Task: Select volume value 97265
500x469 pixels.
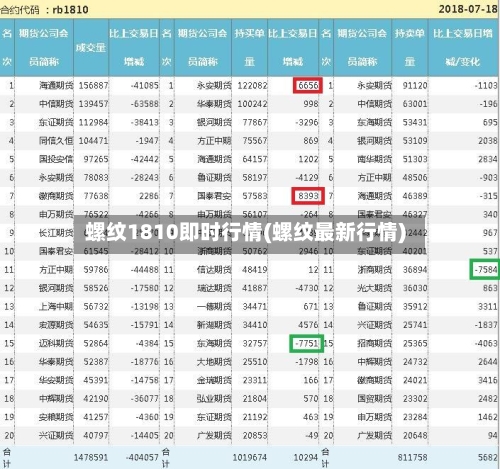Action: (96, 159)
